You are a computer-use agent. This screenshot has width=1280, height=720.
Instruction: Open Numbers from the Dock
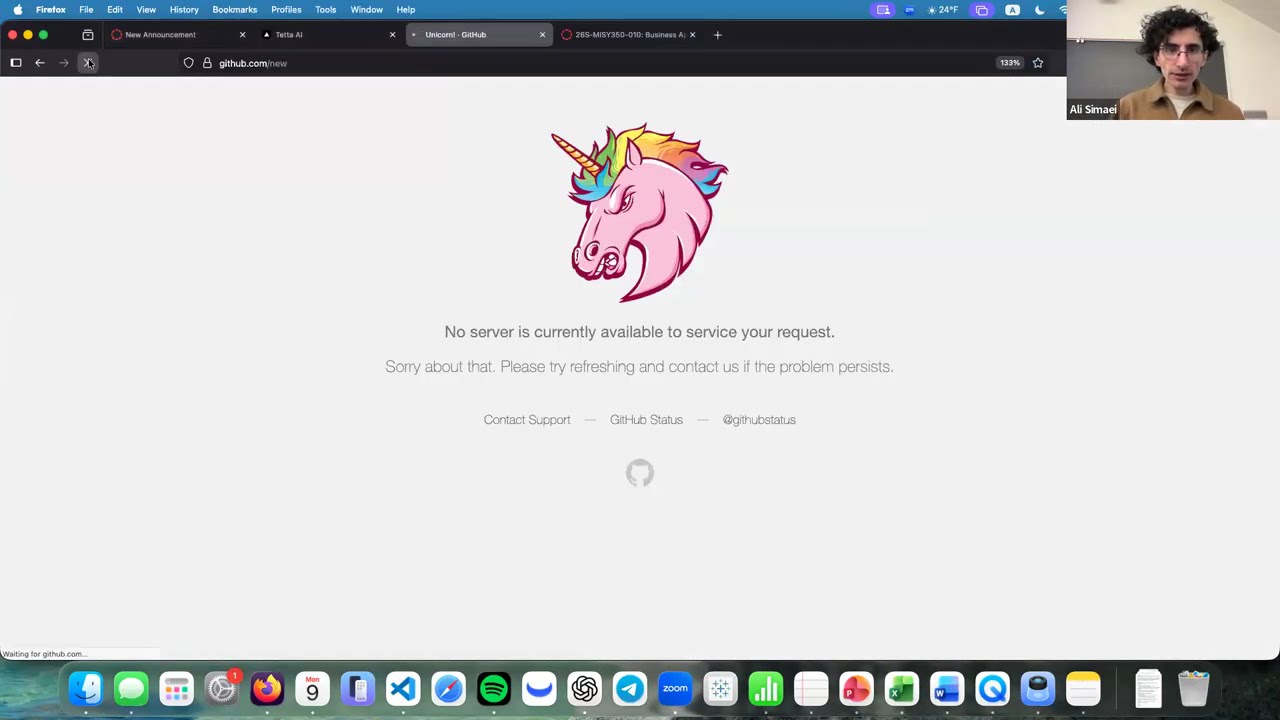(766, 689)
